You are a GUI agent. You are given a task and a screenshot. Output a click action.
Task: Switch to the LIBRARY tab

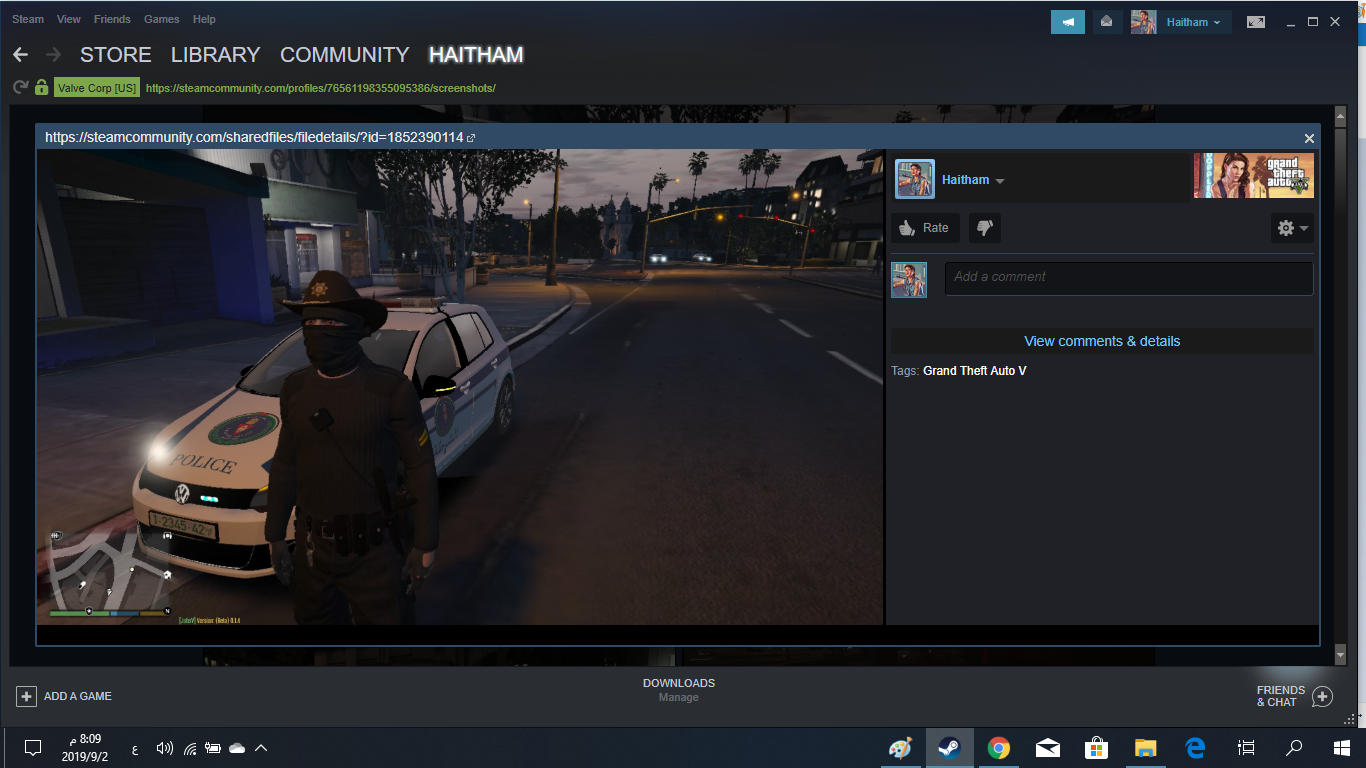tap(215, 55)
